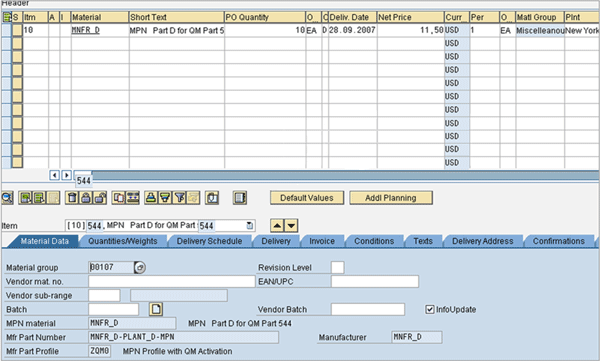Screen dimensions: 600x361
Task: Click the Copy item icon
Action: (119, 198)
